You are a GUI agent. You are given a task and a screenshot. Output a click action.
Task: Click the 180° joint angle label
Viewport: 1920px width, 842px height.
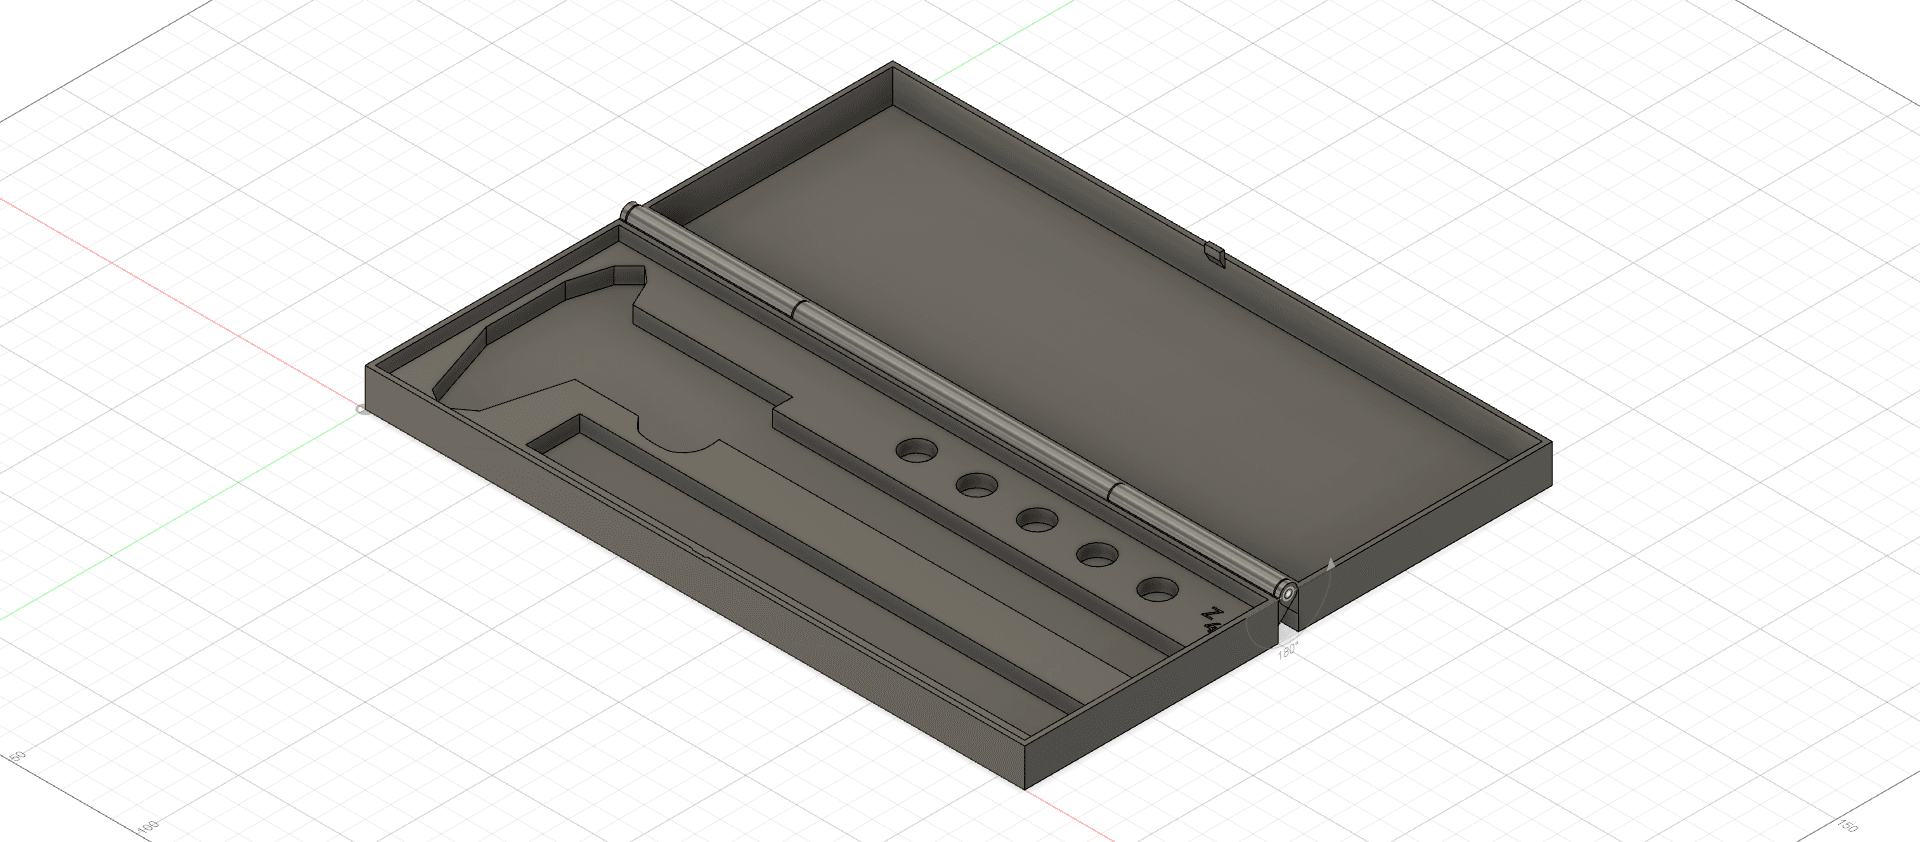coord(1286,651)
